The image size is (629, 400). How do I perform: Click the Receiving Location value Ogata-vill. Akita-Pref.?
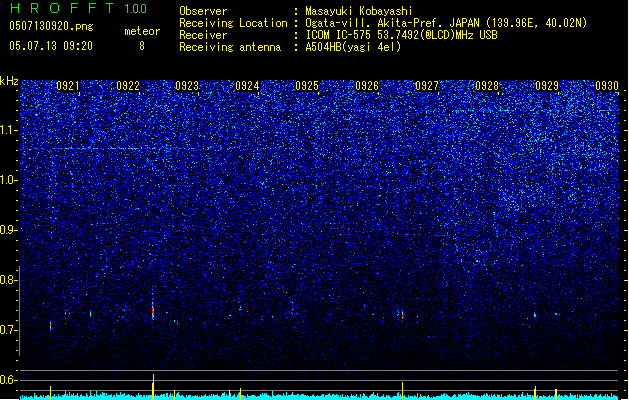375,23
